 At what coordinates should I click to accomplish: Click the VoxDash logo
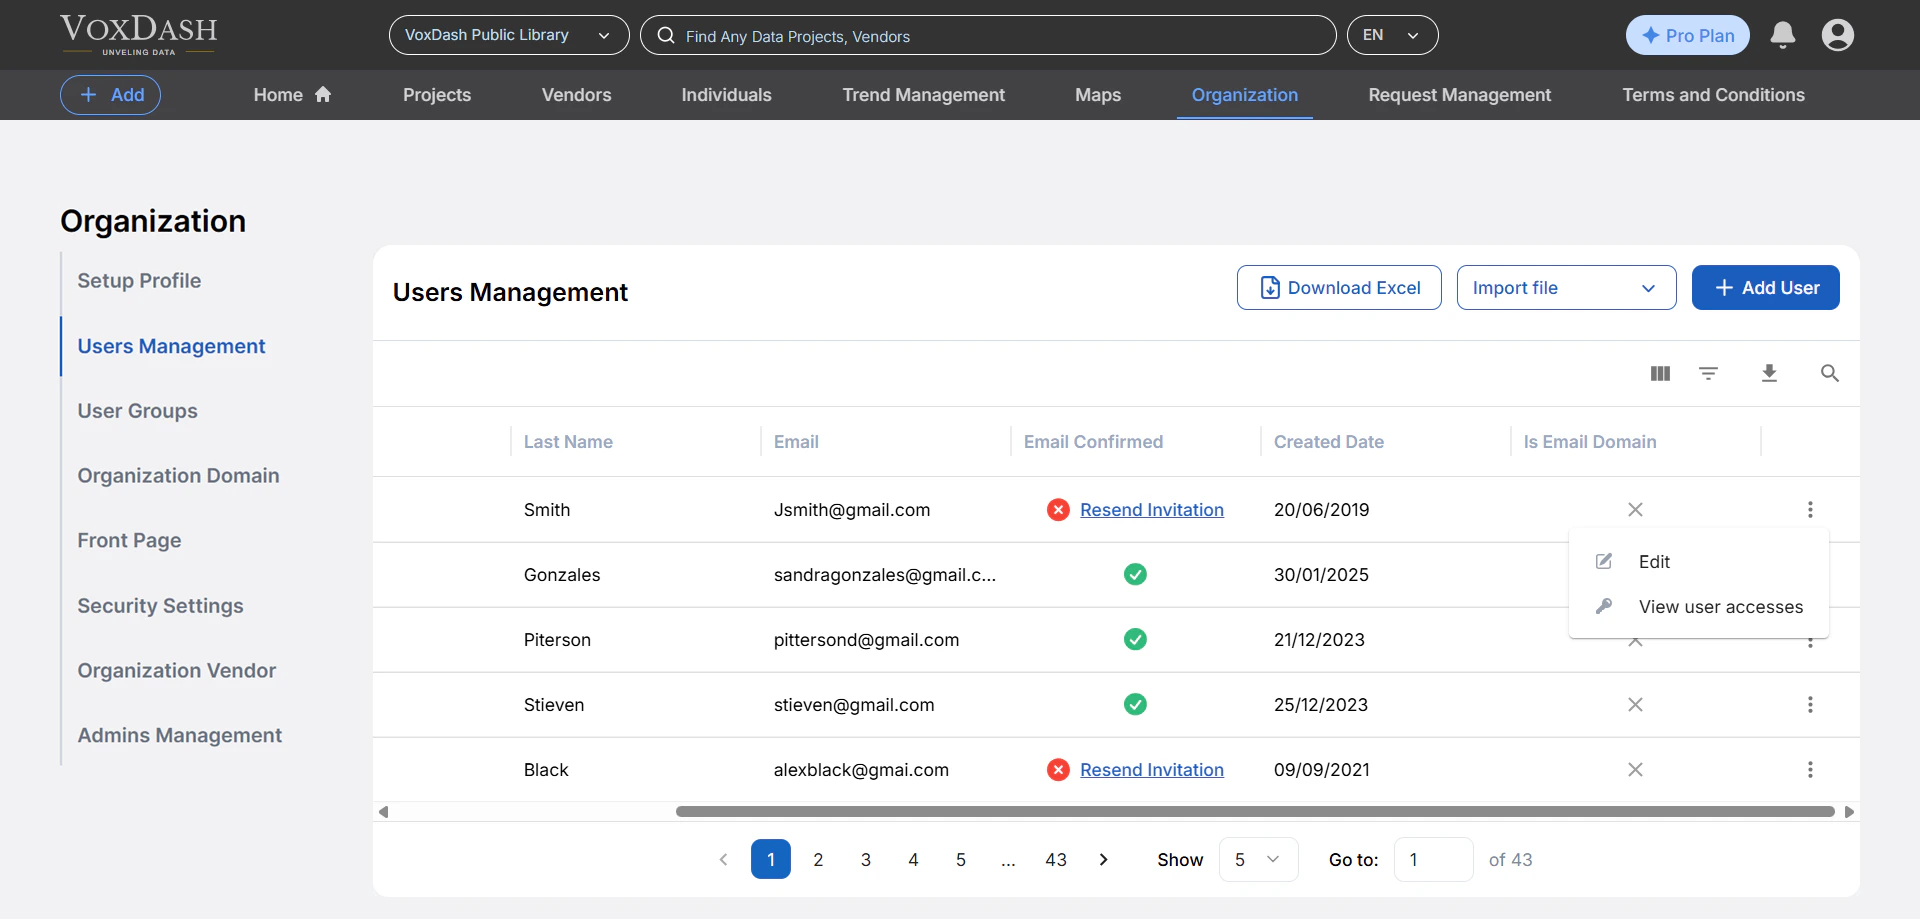point(138,35)
